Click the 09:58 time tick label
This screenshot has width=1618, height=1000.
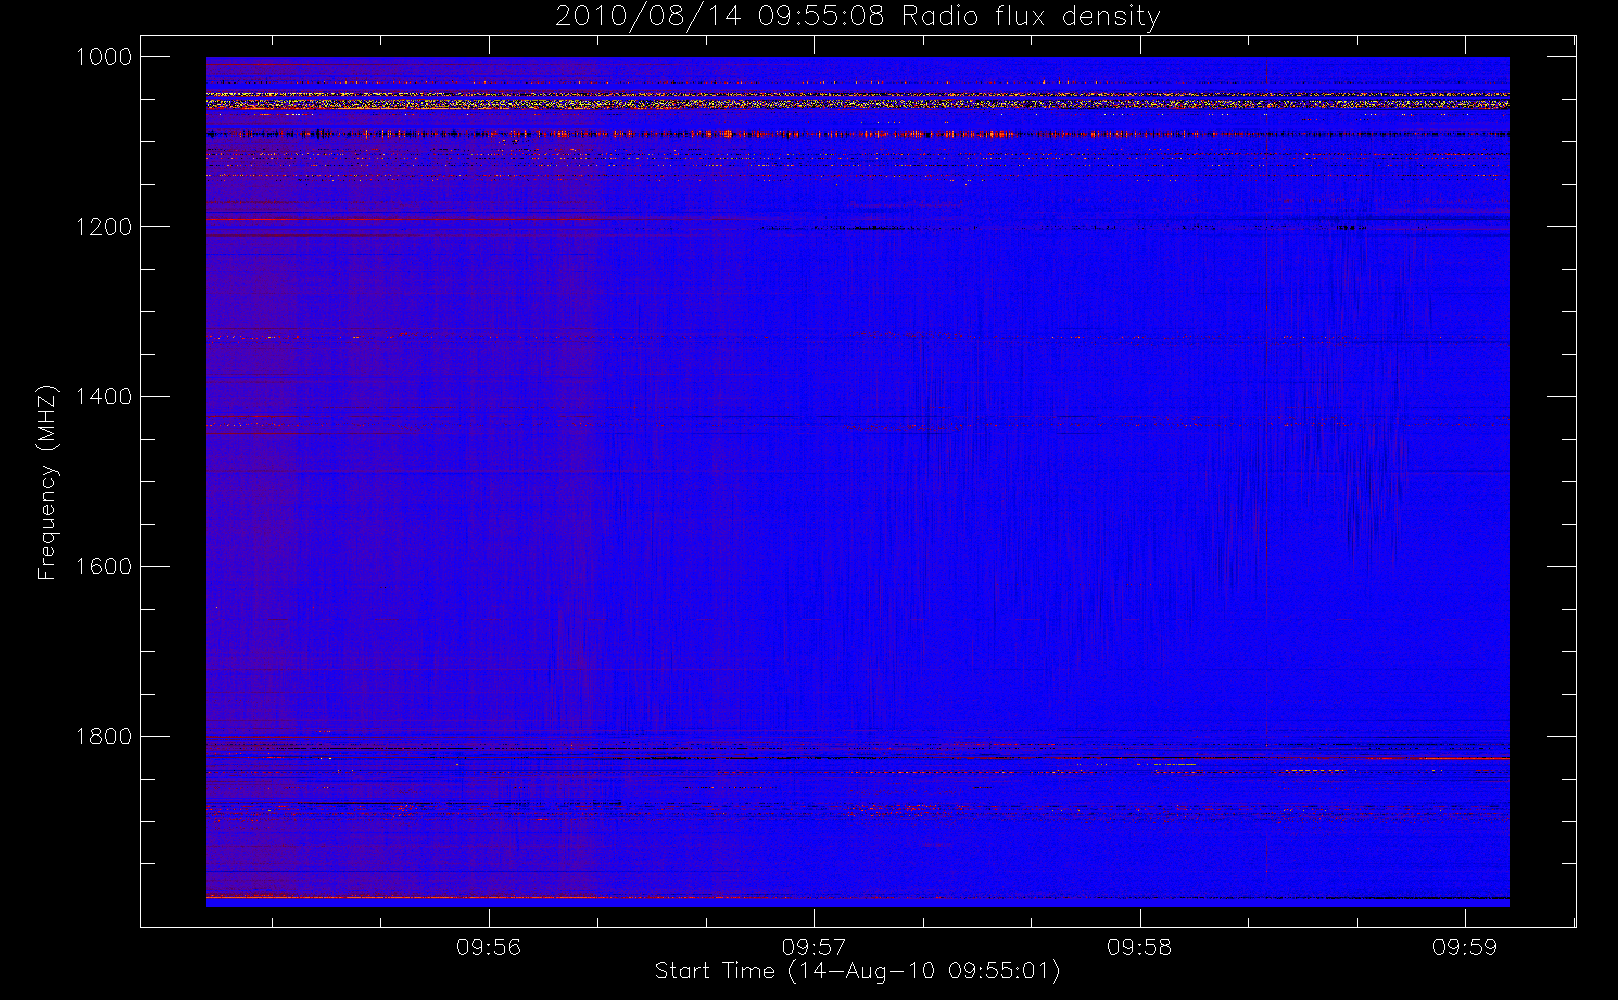tap(1140, 947)
